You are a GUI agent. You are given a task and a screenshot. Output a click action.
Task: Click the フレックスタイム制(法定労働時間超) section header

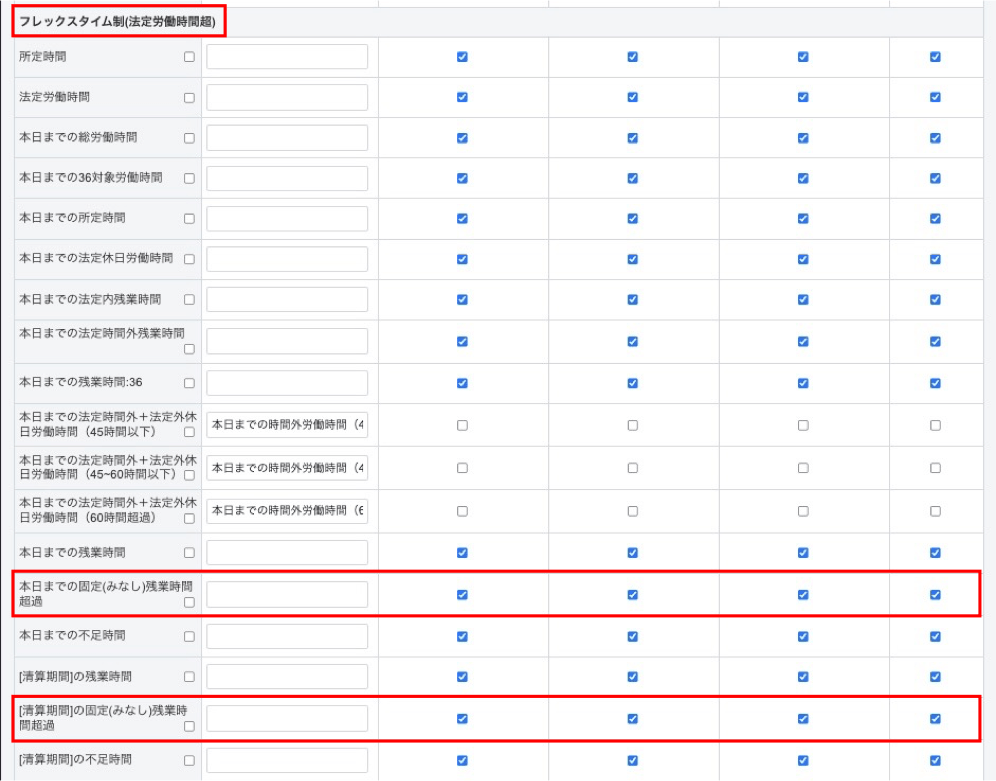[117, 21]
